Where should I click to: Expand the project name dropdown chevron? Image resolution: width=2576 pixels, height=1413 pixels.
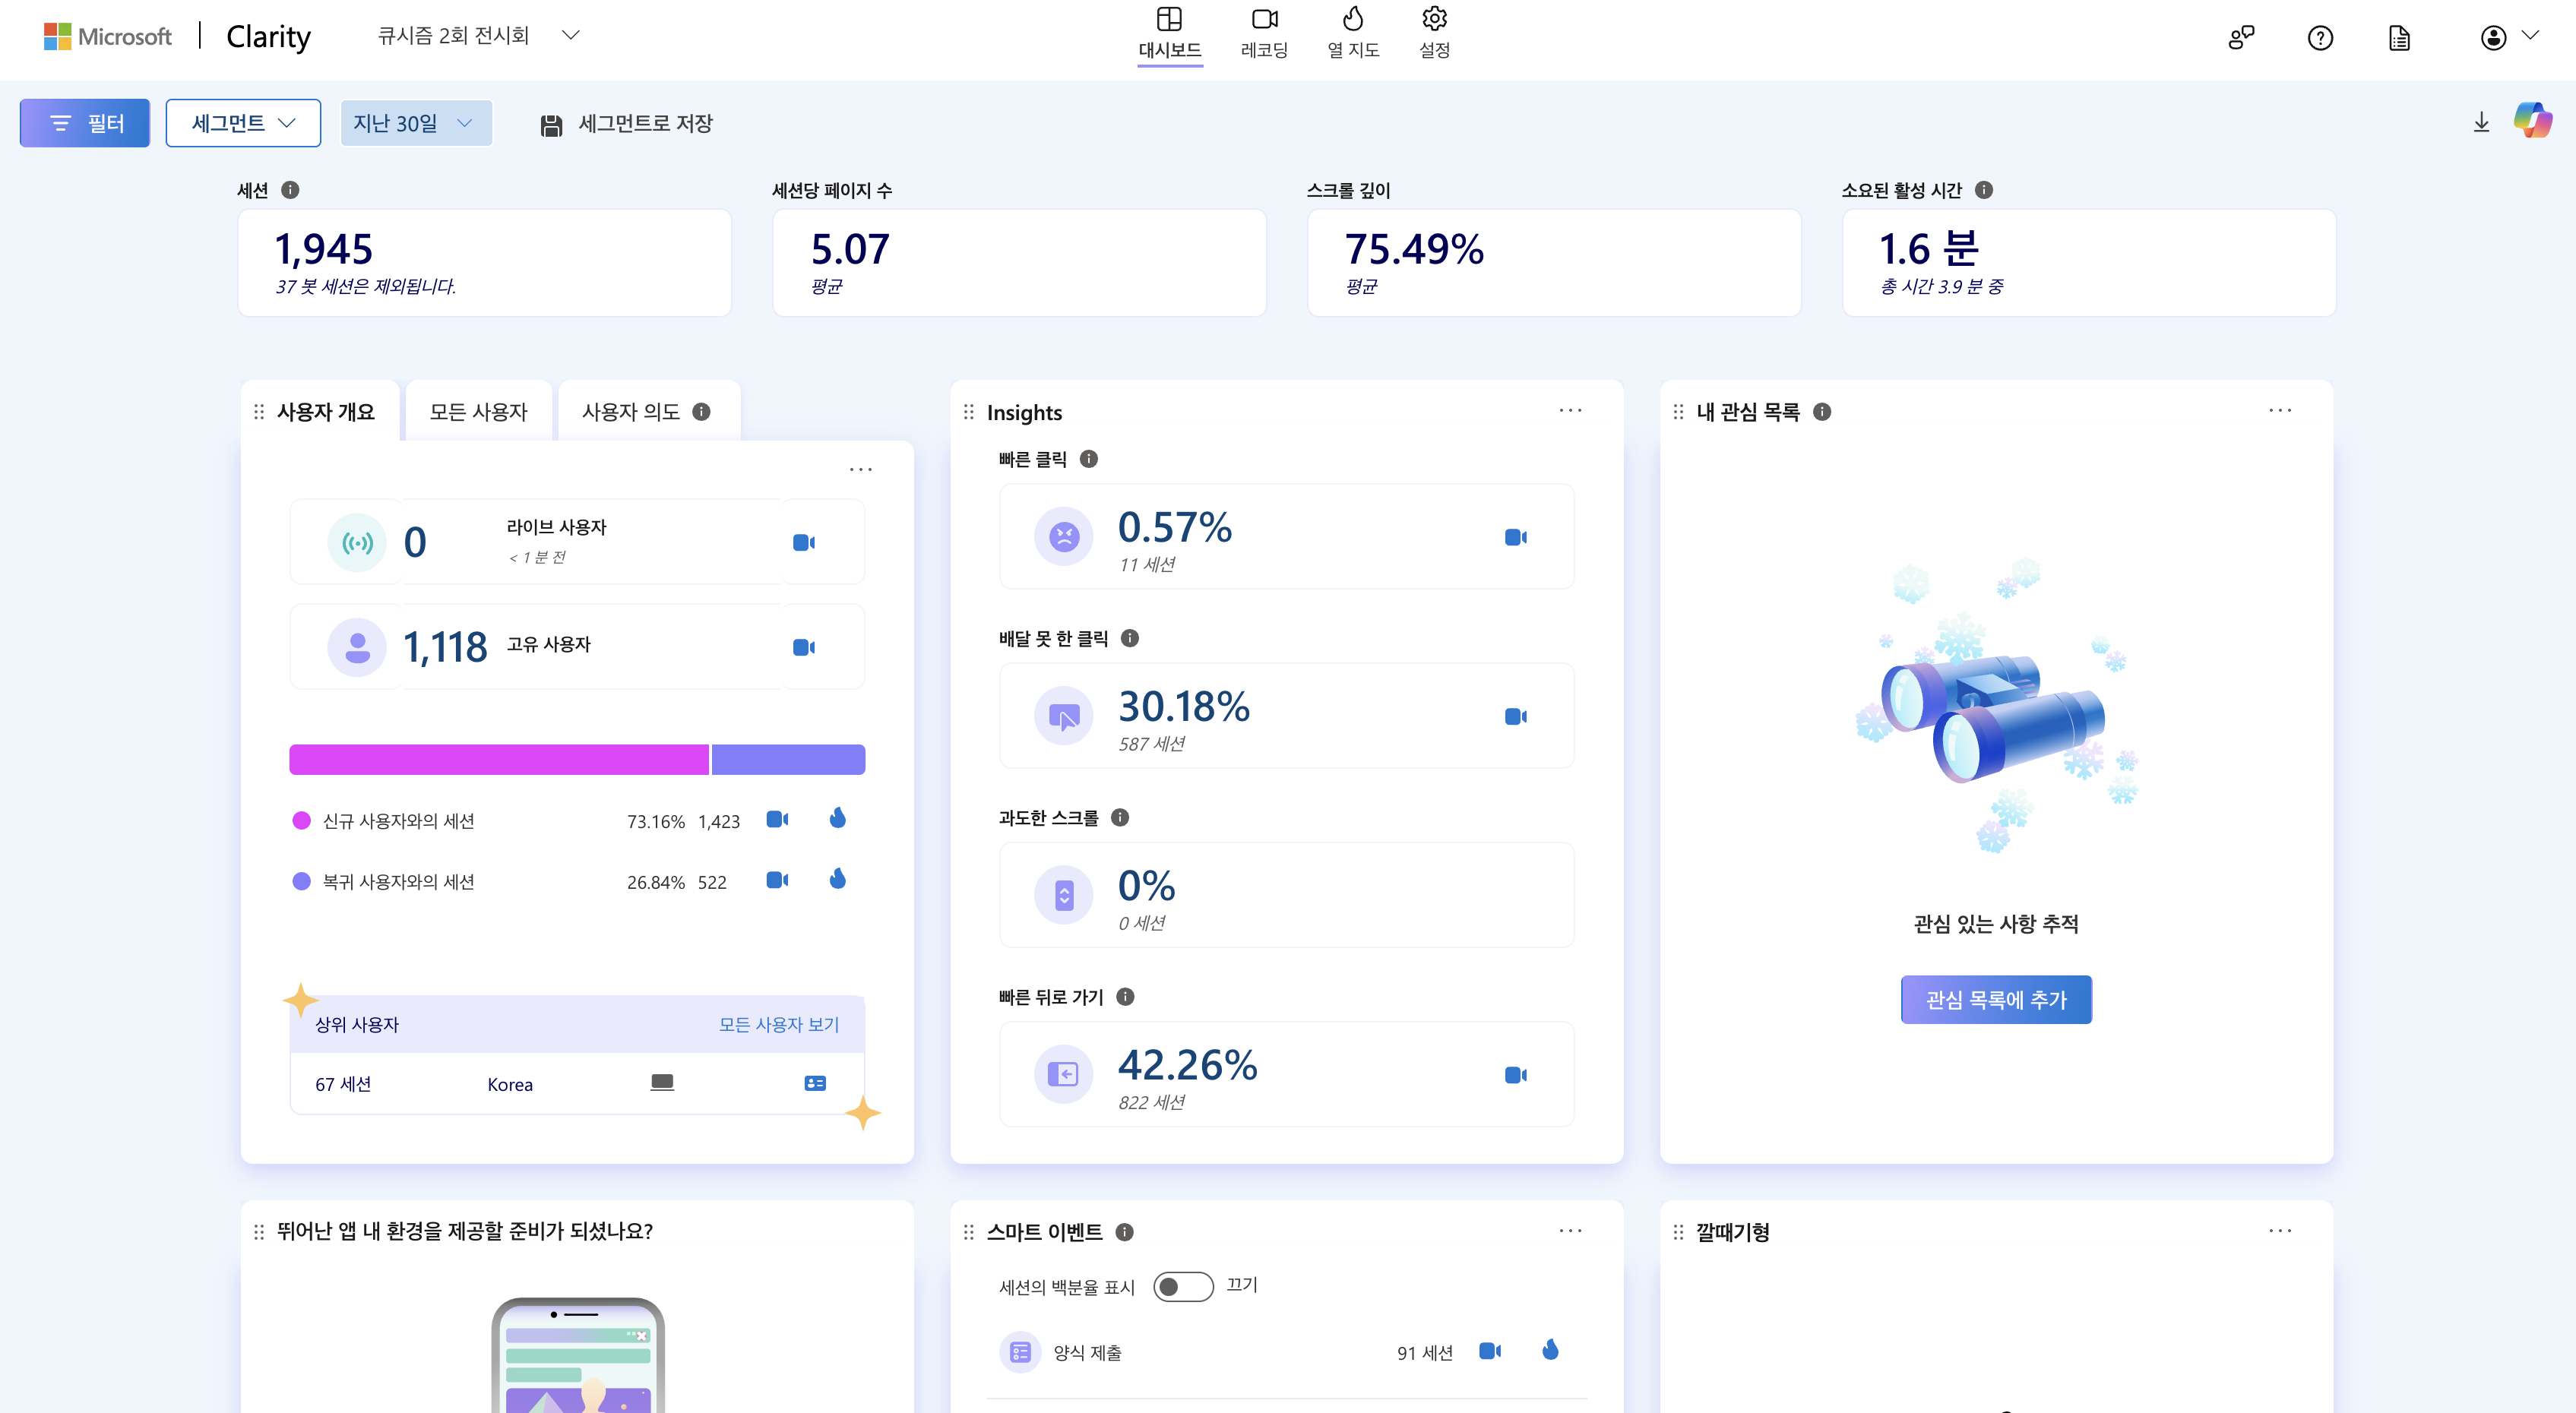pyautogui.click(x=571, y=36)
